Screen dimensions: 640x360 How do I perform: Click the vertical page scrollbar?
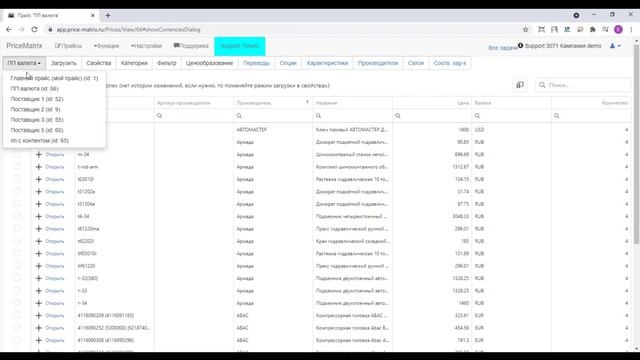coord(636,143)
